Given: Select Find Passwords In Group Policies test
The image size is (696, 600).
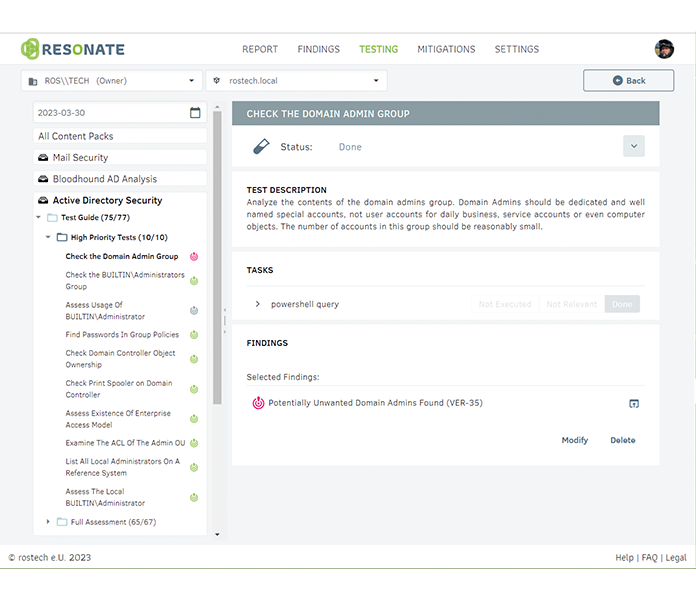Looking at the screenshot, I should click(122, 335).
